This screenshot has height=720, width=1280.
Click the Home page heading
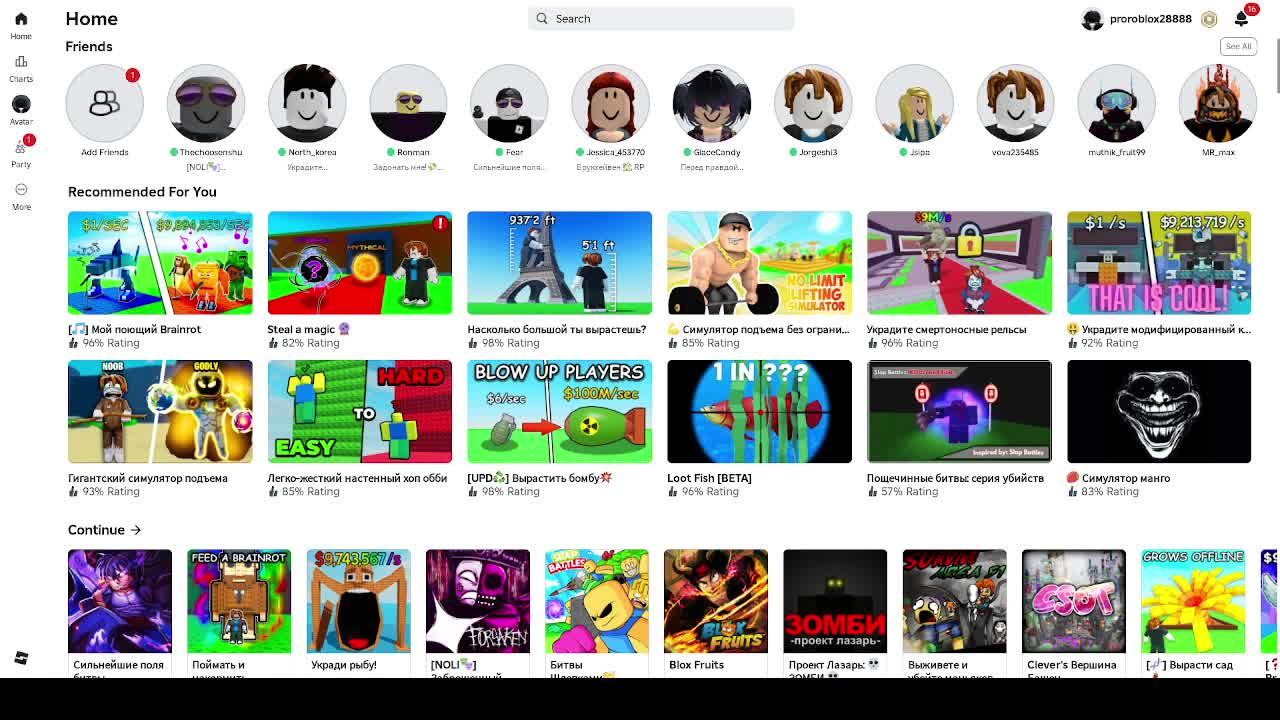pos(92,19)
